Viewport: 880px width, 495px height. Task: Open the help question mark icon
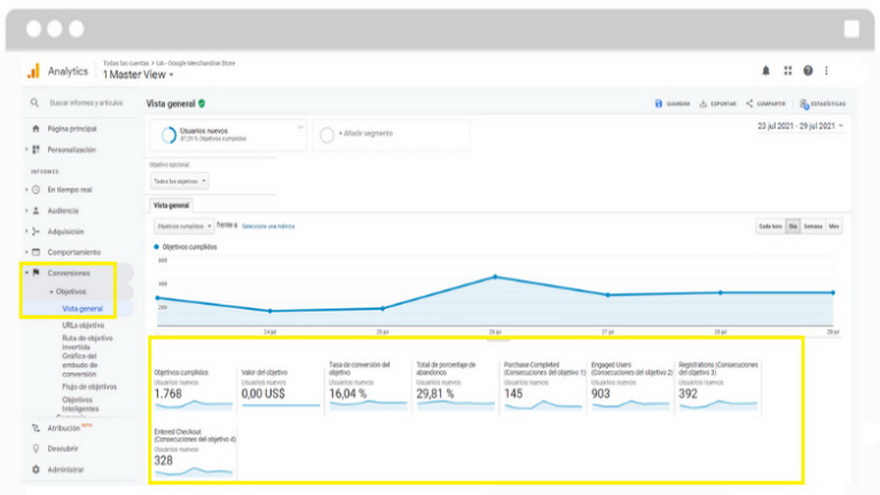pos(808,71)
